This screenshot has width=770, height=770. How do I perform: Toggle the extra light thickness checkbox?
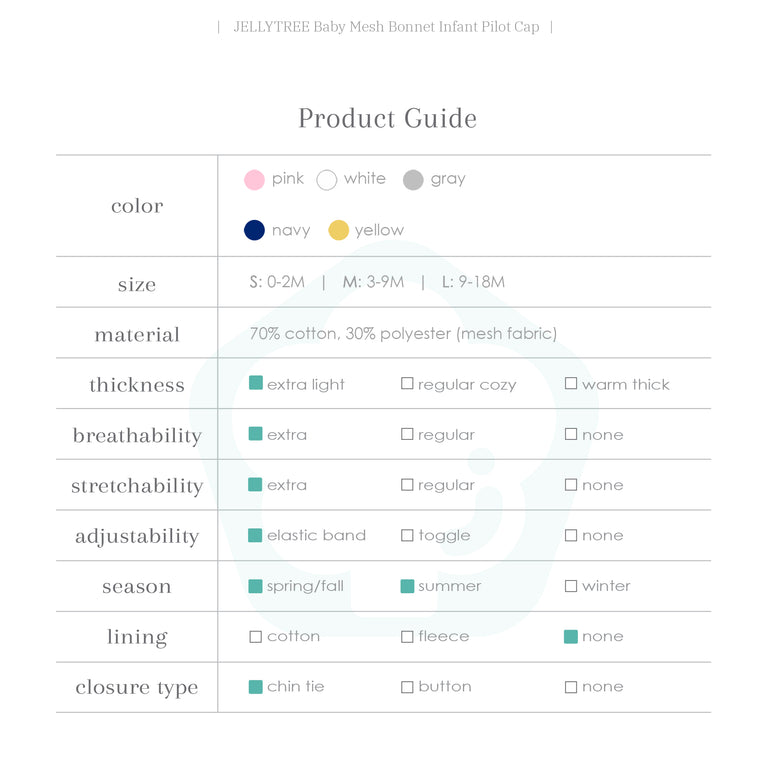(256, 383)
